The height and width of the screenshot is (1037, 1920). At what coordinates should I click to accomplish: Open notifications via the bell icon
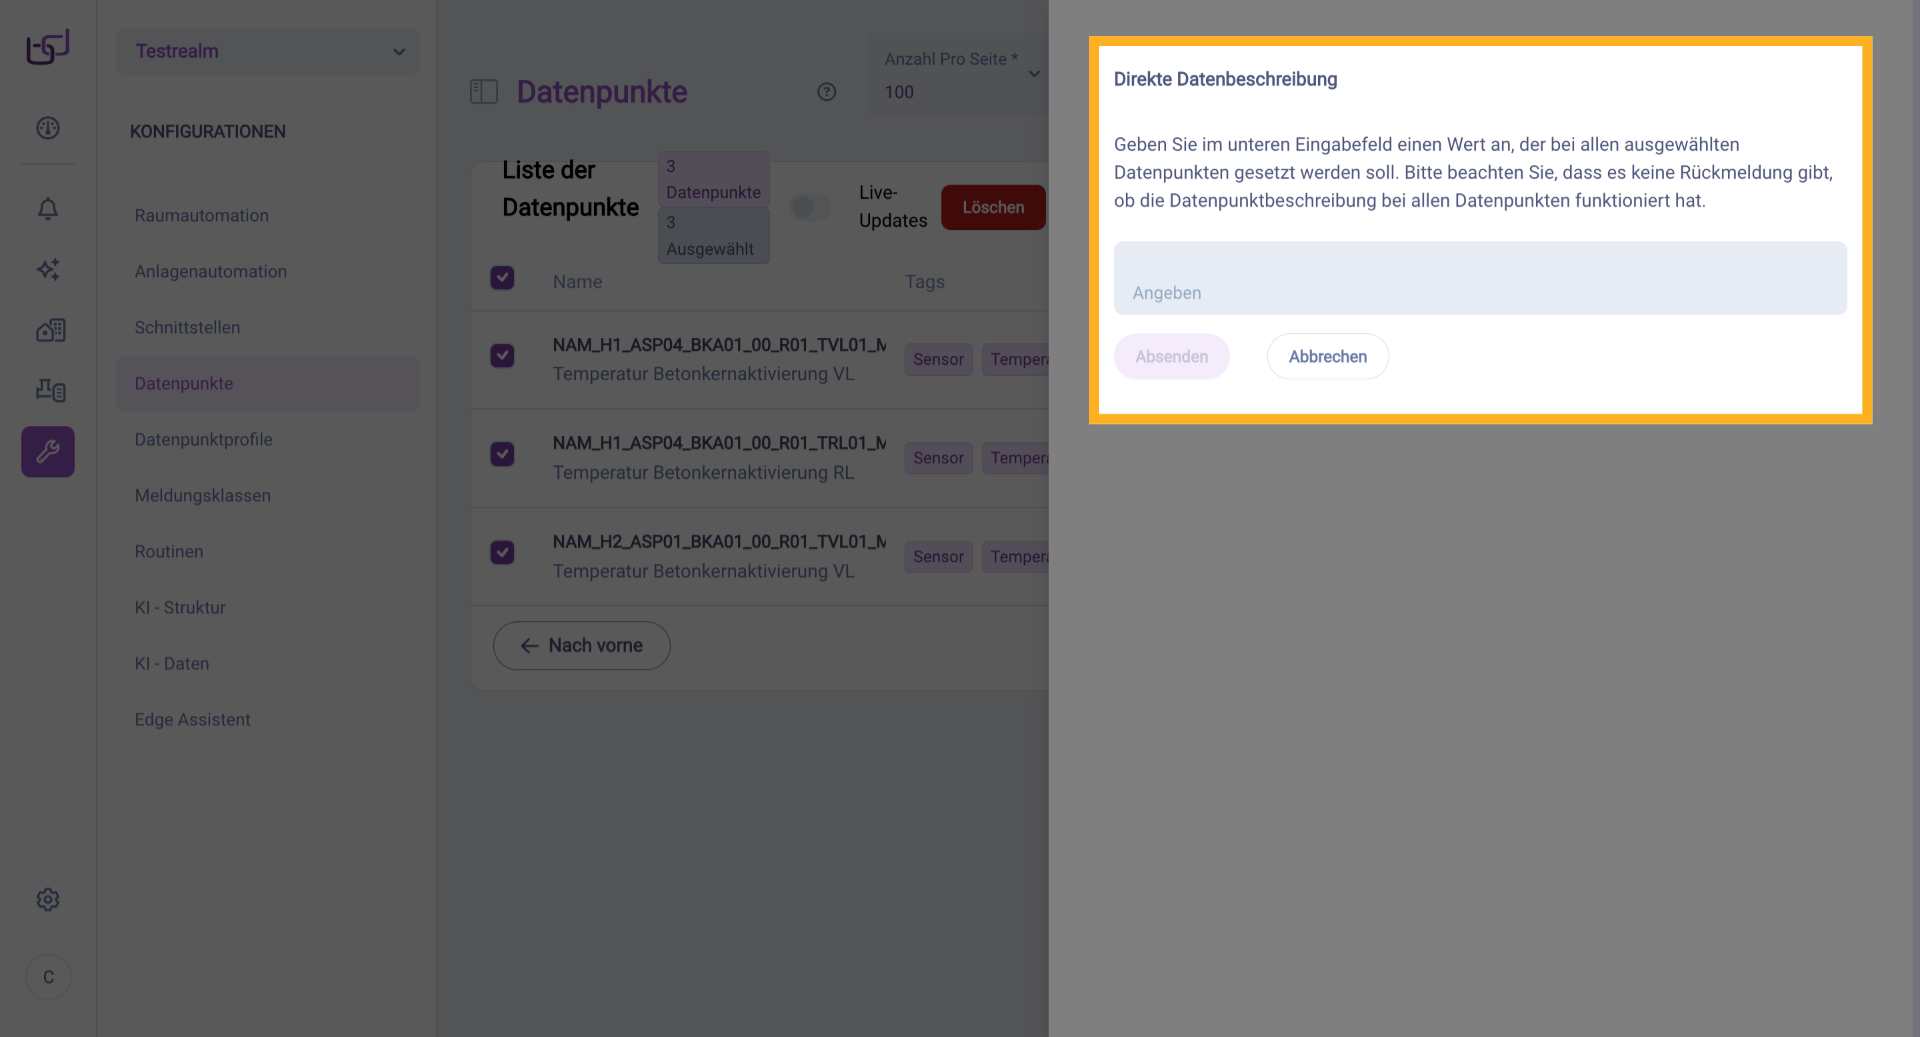tap(47, 209)
